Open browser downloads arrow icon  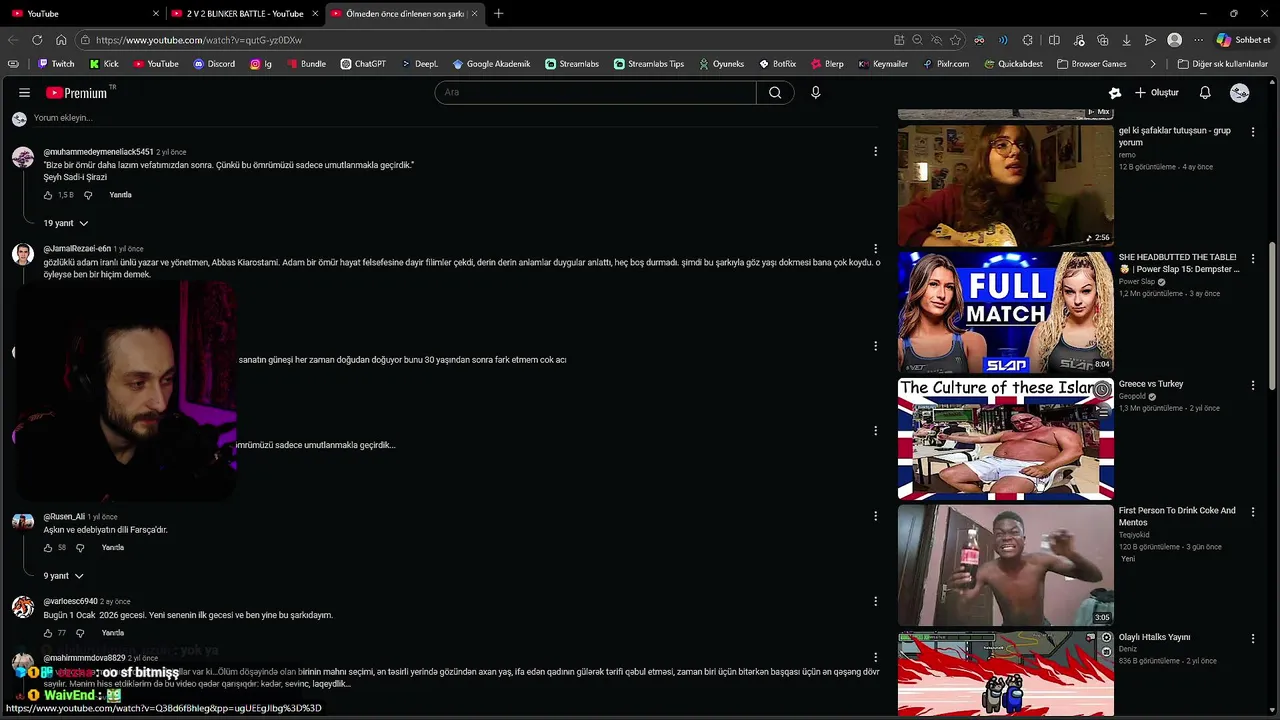1126,40
